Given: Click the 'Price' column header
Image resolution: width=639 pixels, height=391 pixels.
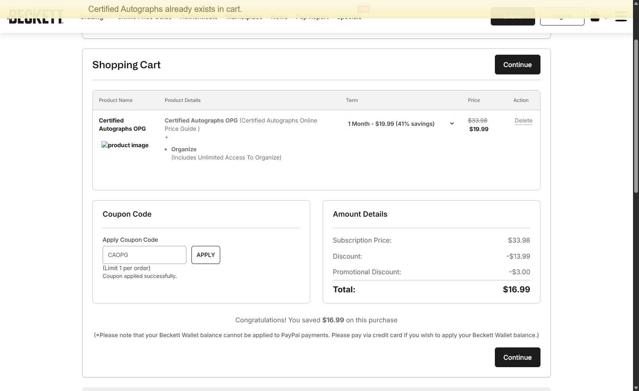Looking at the screenshot, I should coord(474,100).
